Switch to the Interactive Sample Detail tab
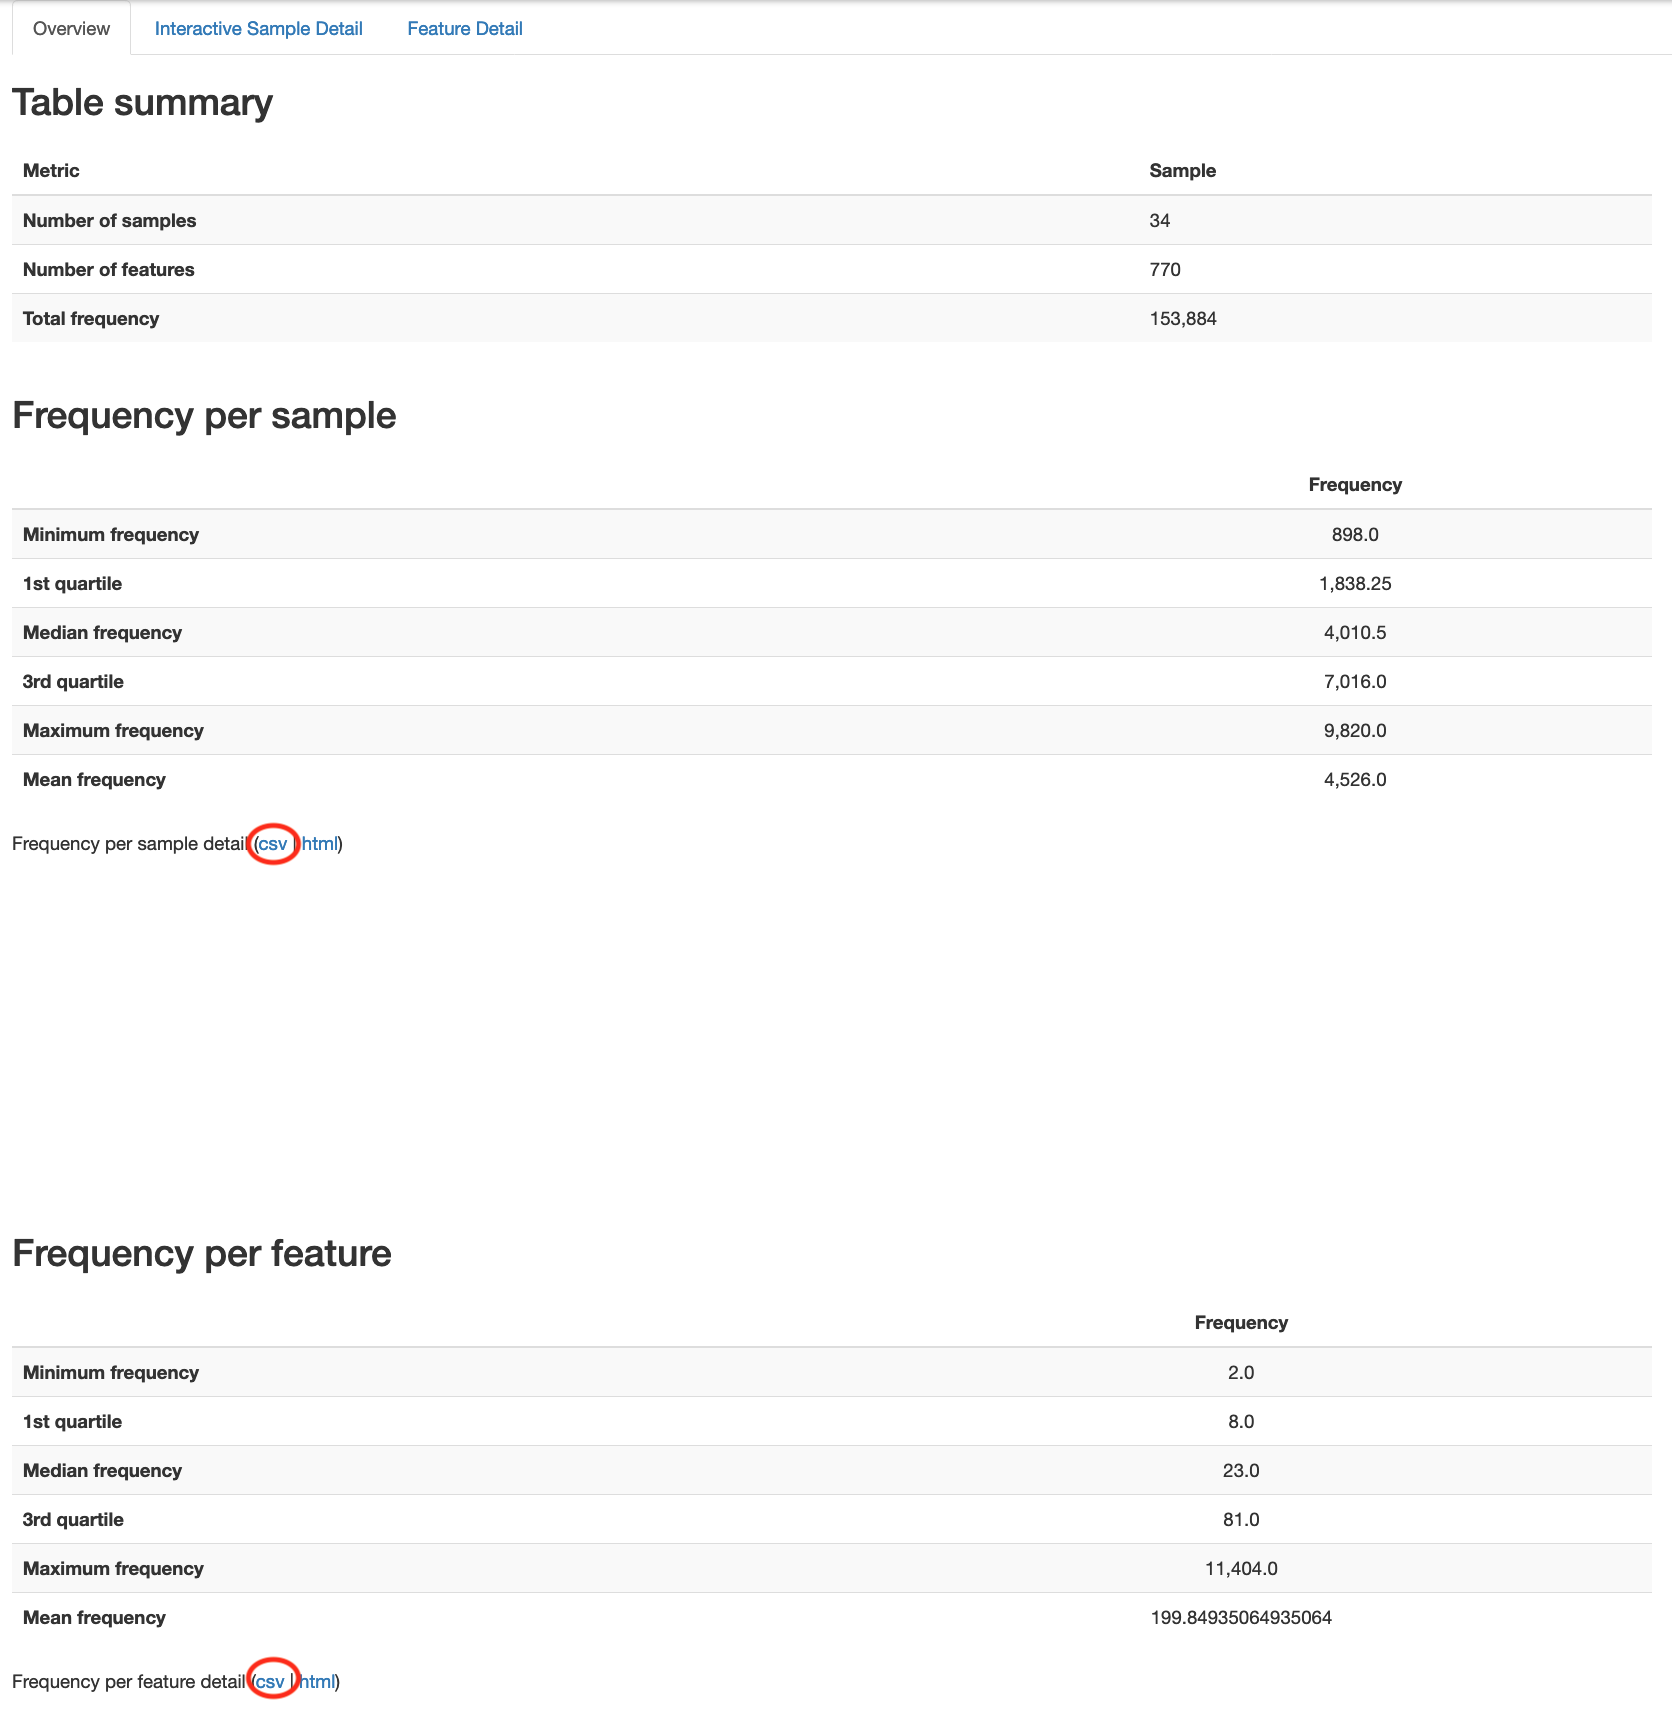Viewport: 1672px width, 1722px height. pos(258,28)
